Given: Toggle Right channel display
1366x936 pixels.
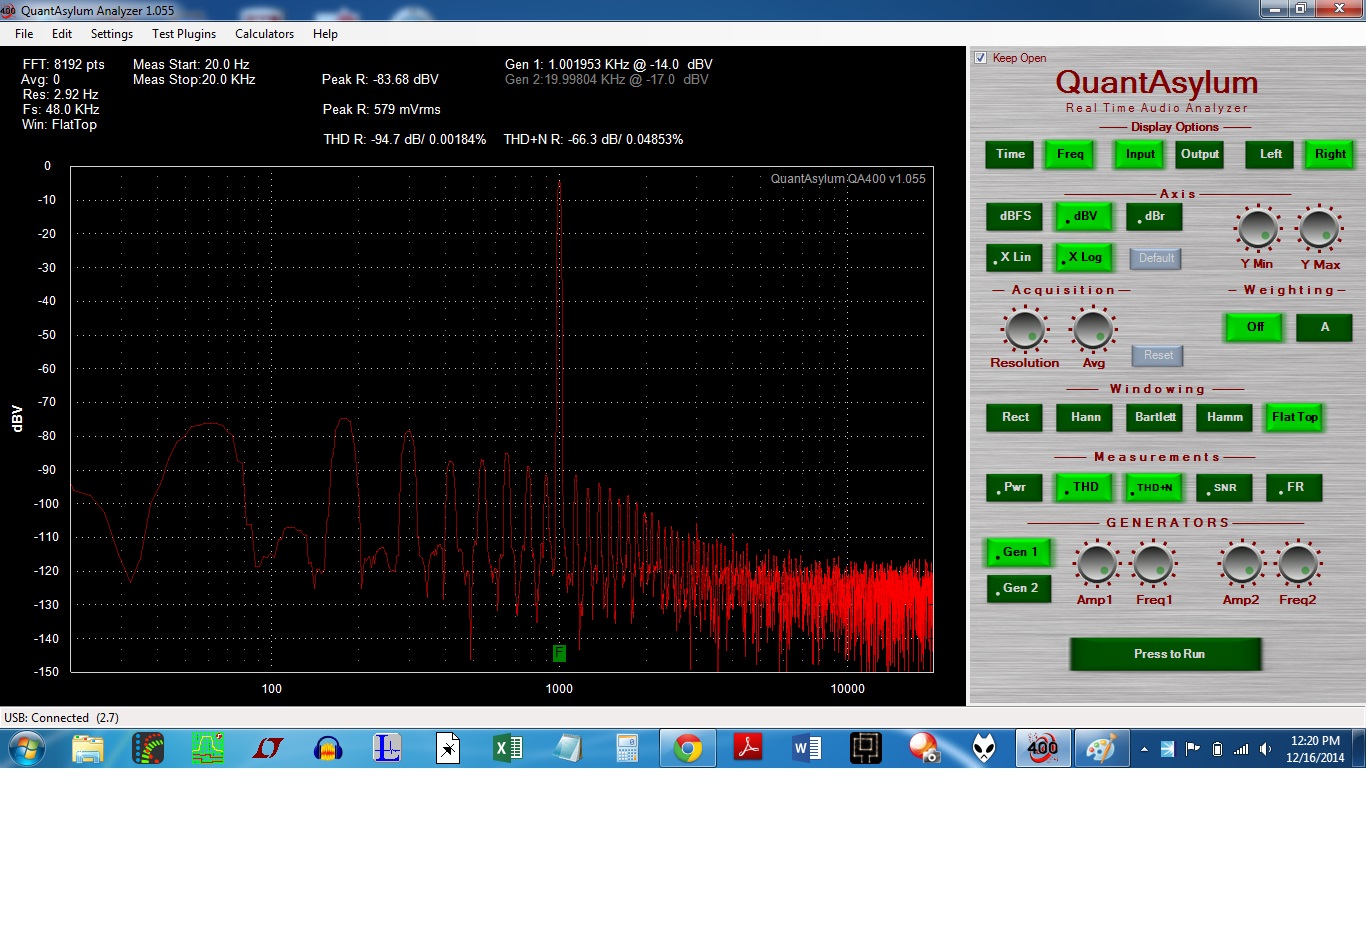Looking at the screenshot, I should [1330, 154].
